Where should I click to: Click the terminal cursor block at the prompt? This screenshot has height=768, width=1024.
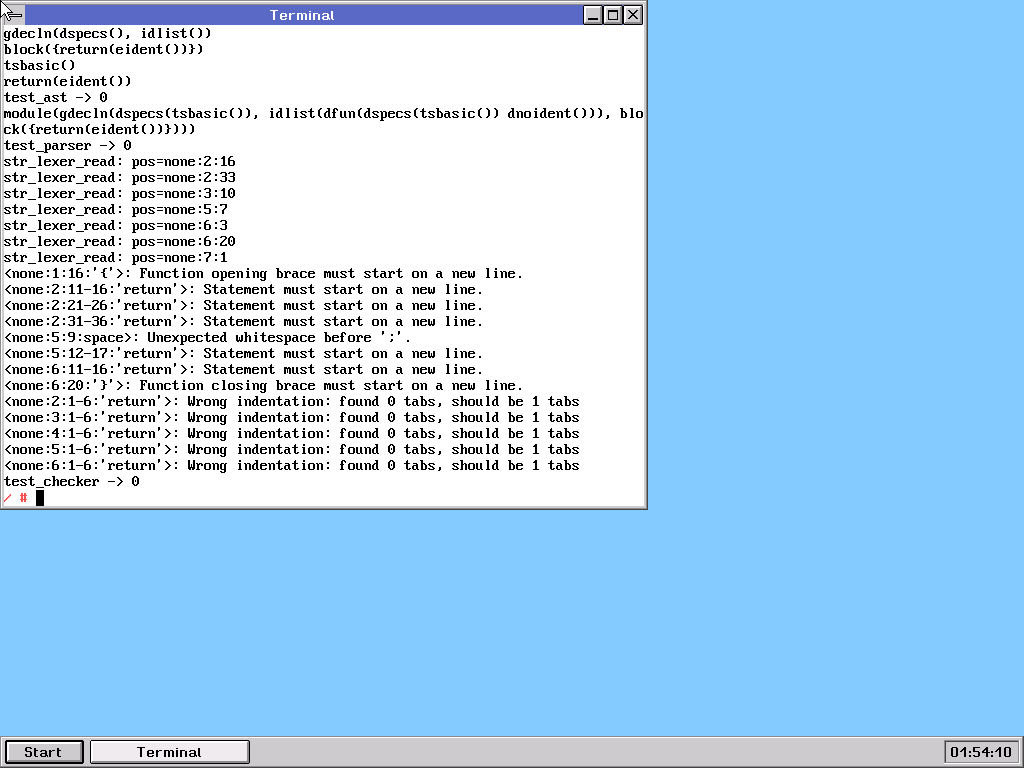[40, 497]
